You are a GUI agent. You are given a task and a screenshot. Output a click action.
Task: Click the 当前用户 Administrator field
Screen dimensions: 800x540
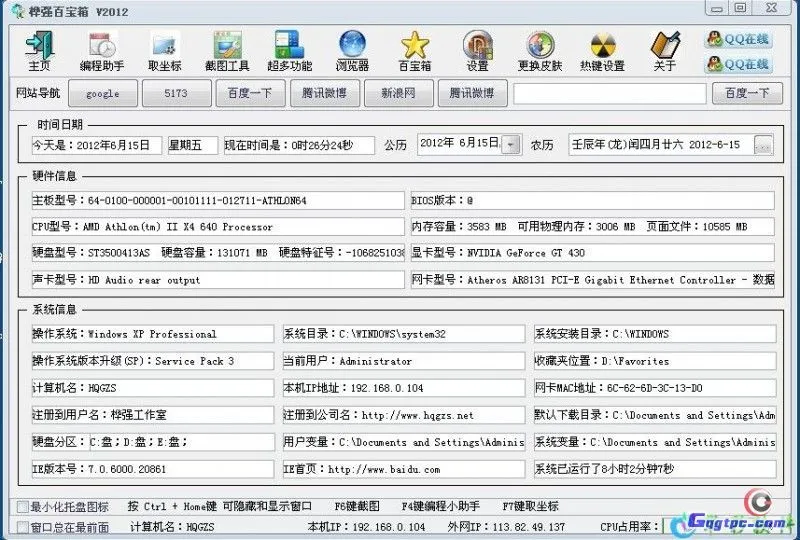[404, 361]
